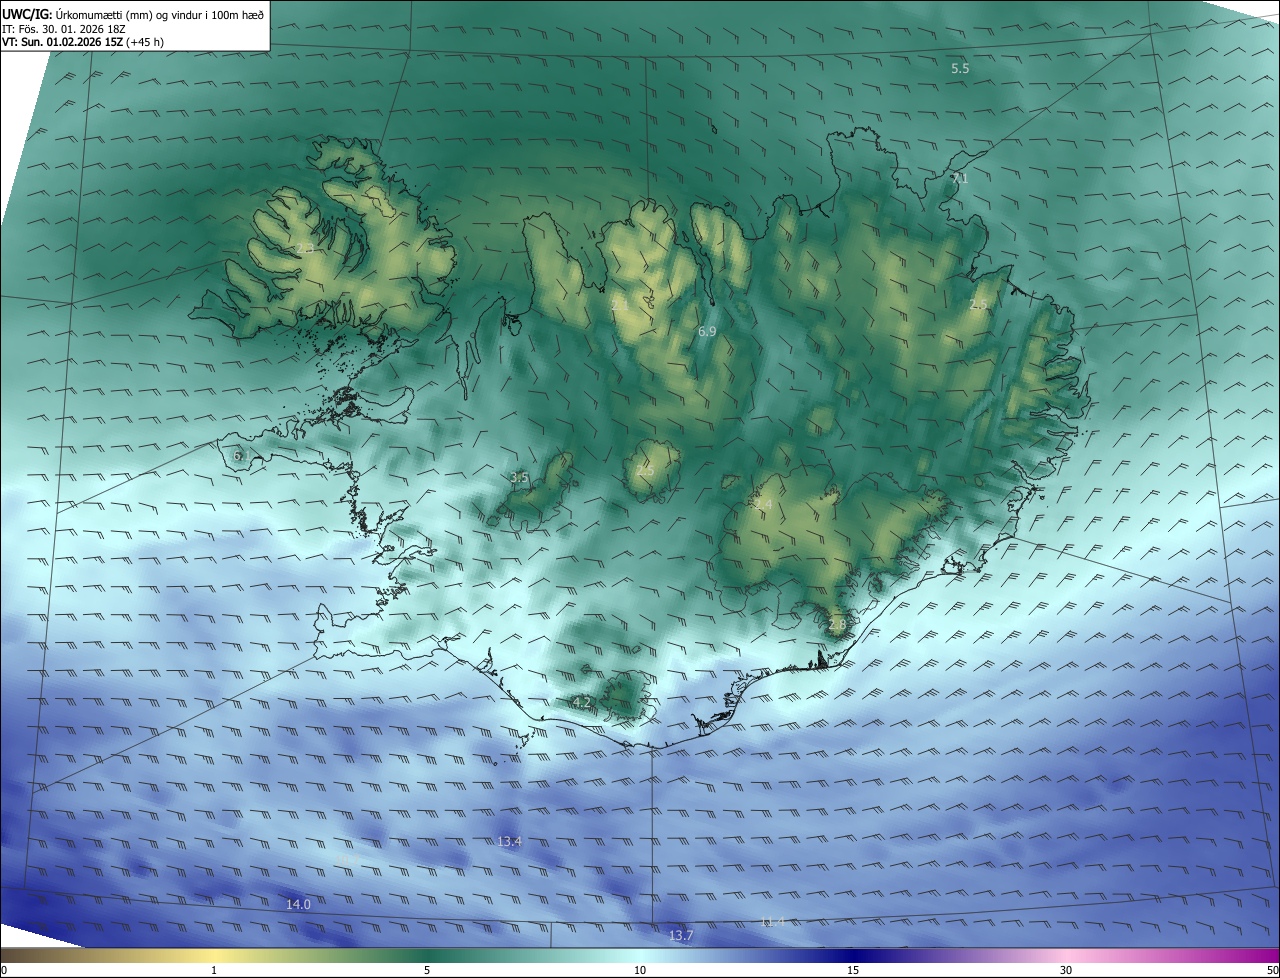Click the 7.1 value label on the map

[959, 178]
